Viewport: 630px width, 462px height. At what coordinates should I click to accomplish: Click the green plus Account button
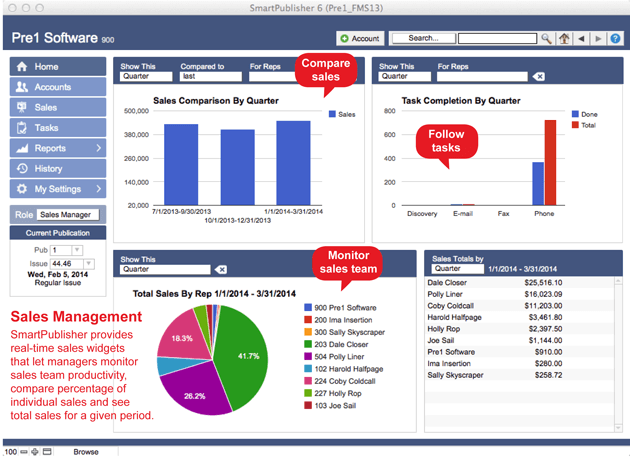click(x=360, y=39)
